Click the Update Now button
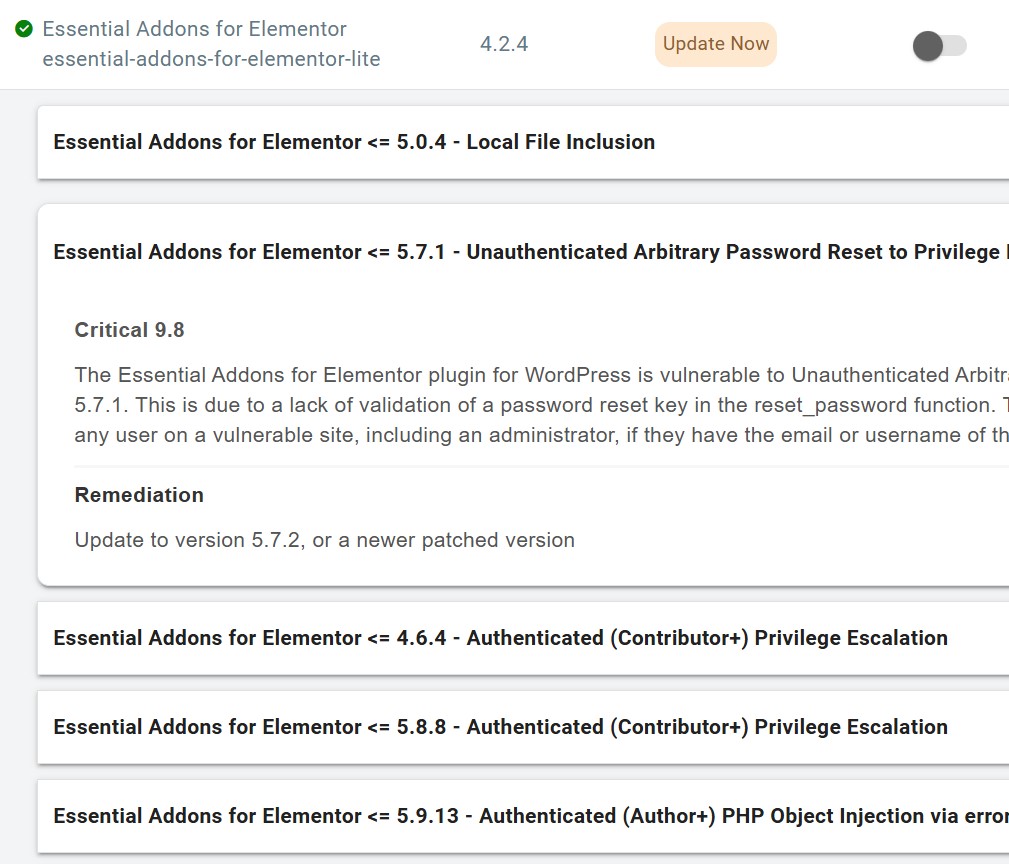This screenshot has height=864, width=1009. 716,44
